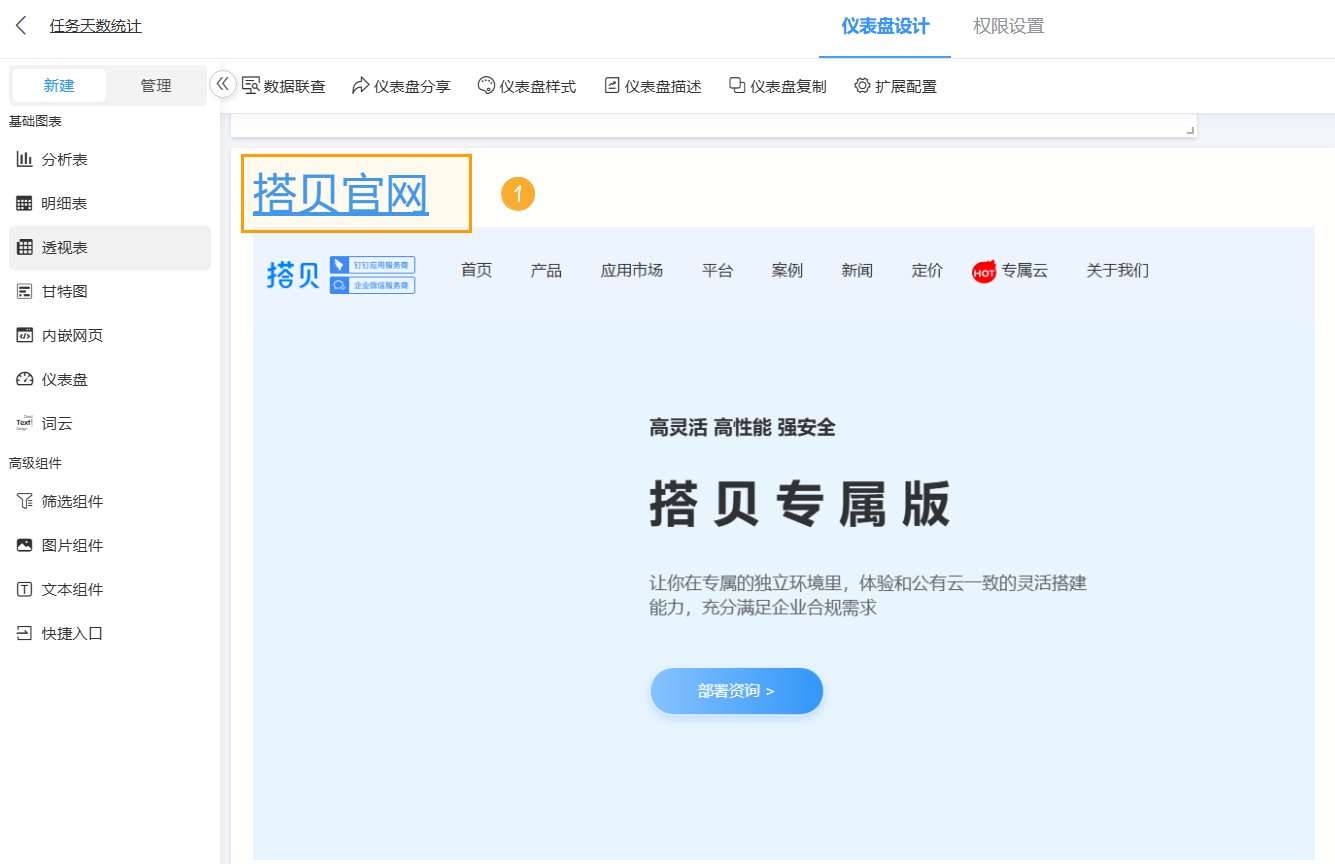The image size is (1335, 864).
Task: Collapse the left component panel
Action: [x=222, y=86]
